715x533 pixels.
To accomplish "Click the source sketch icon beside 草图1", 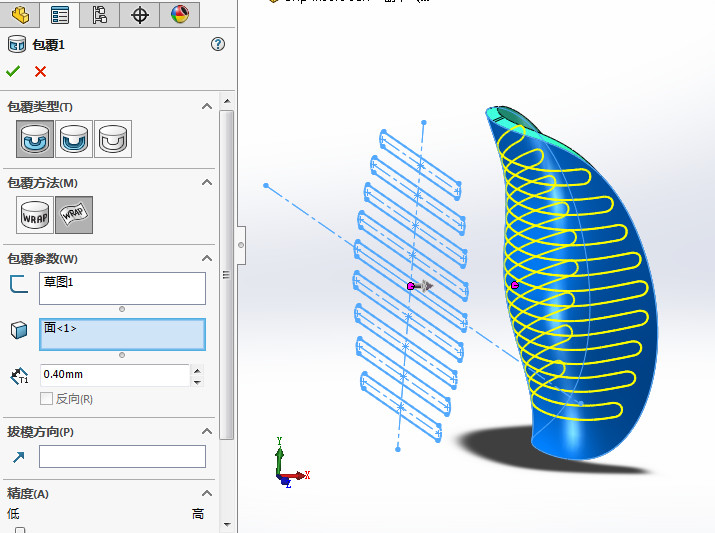I will click(19, 284).
